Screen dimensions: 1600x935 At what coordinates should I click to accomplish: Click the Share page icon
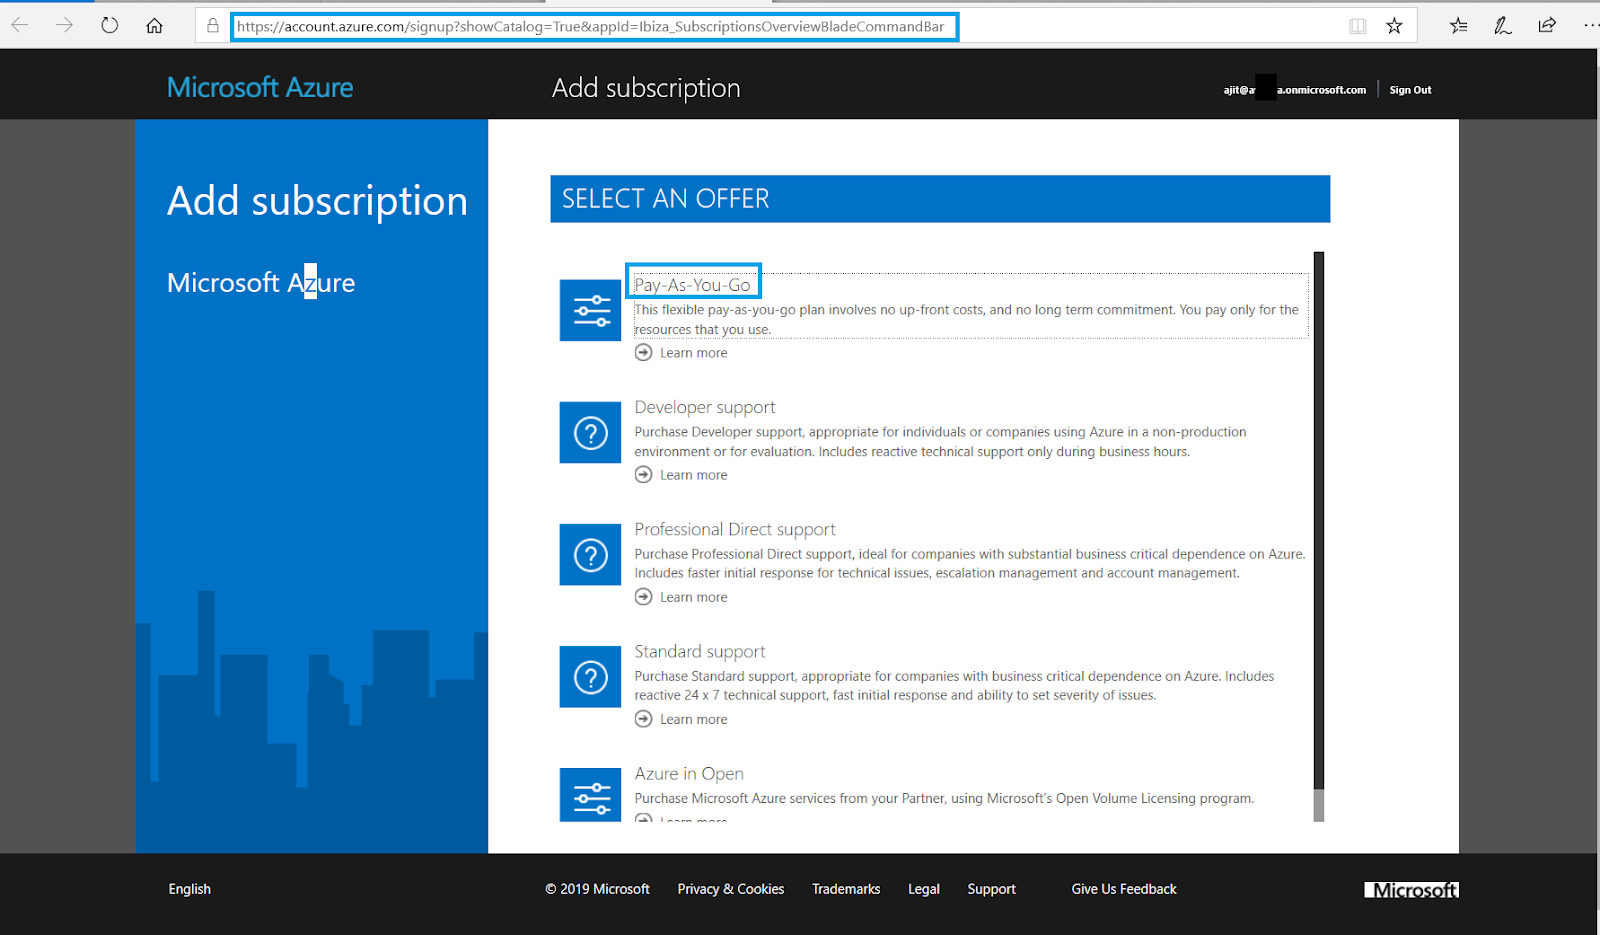point(1547,25)
